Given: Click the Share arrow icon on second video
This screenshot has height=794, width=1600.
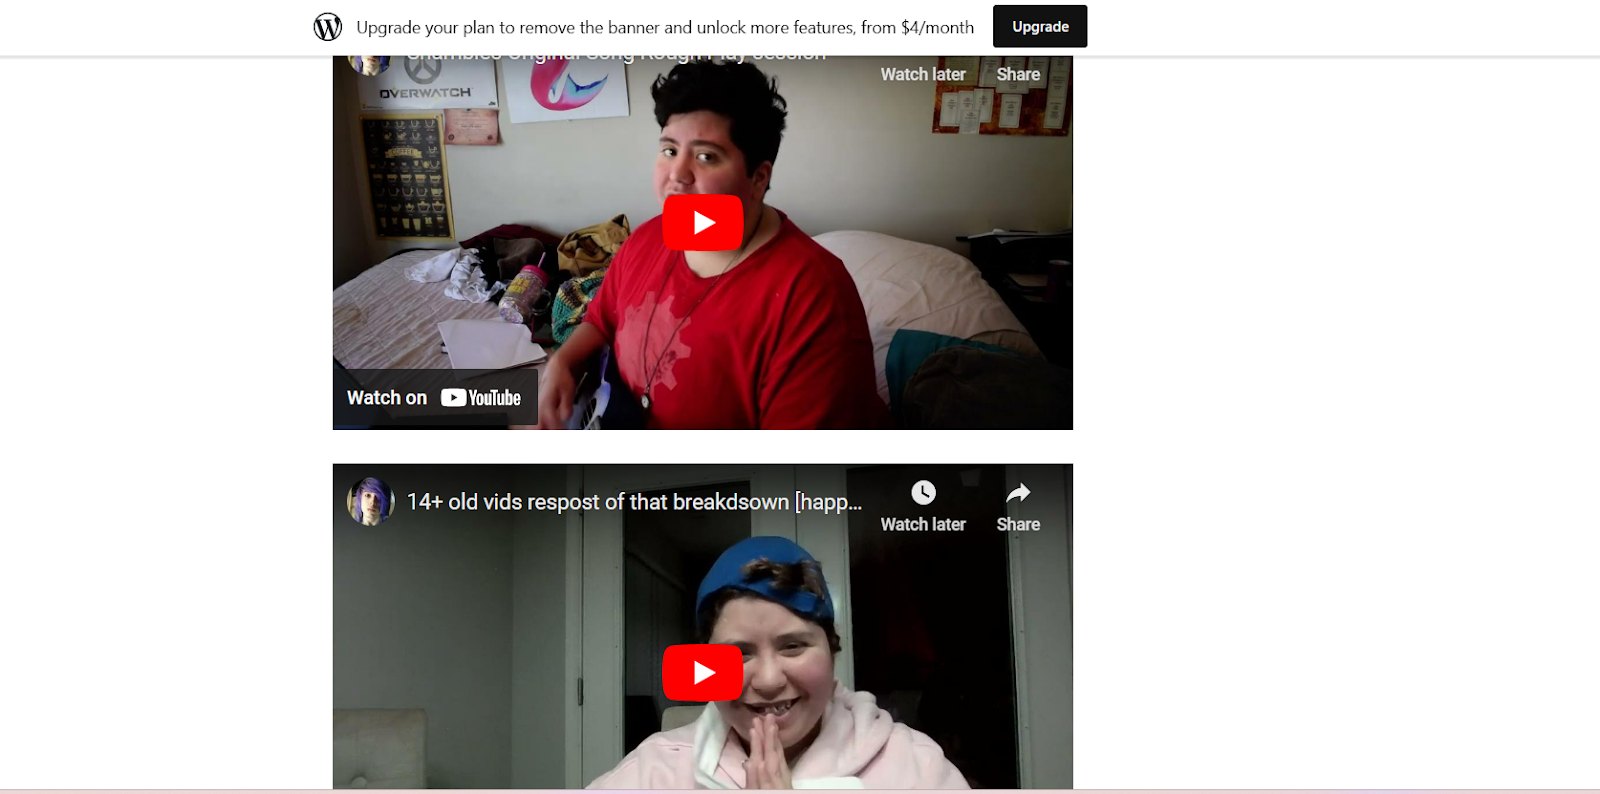Looking at the screenshot, I should [x=1018, y=493].
